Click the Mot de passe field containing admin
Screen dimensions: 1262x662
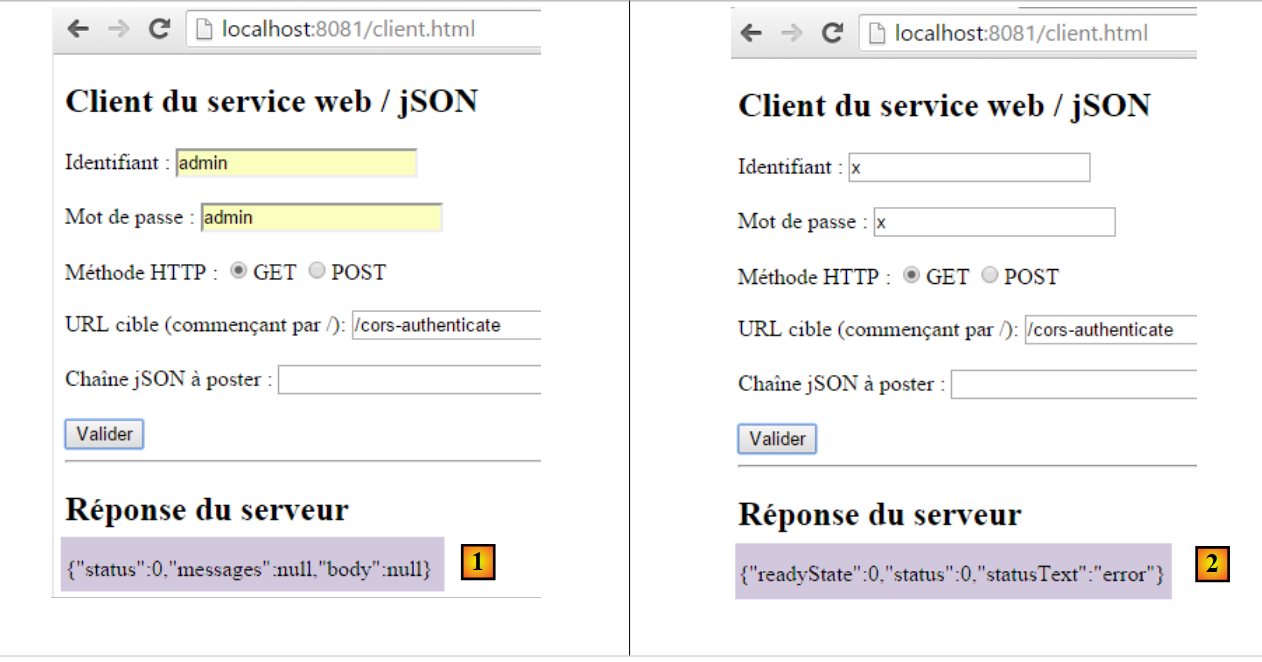pyautogui.click(x=321, y=218)
